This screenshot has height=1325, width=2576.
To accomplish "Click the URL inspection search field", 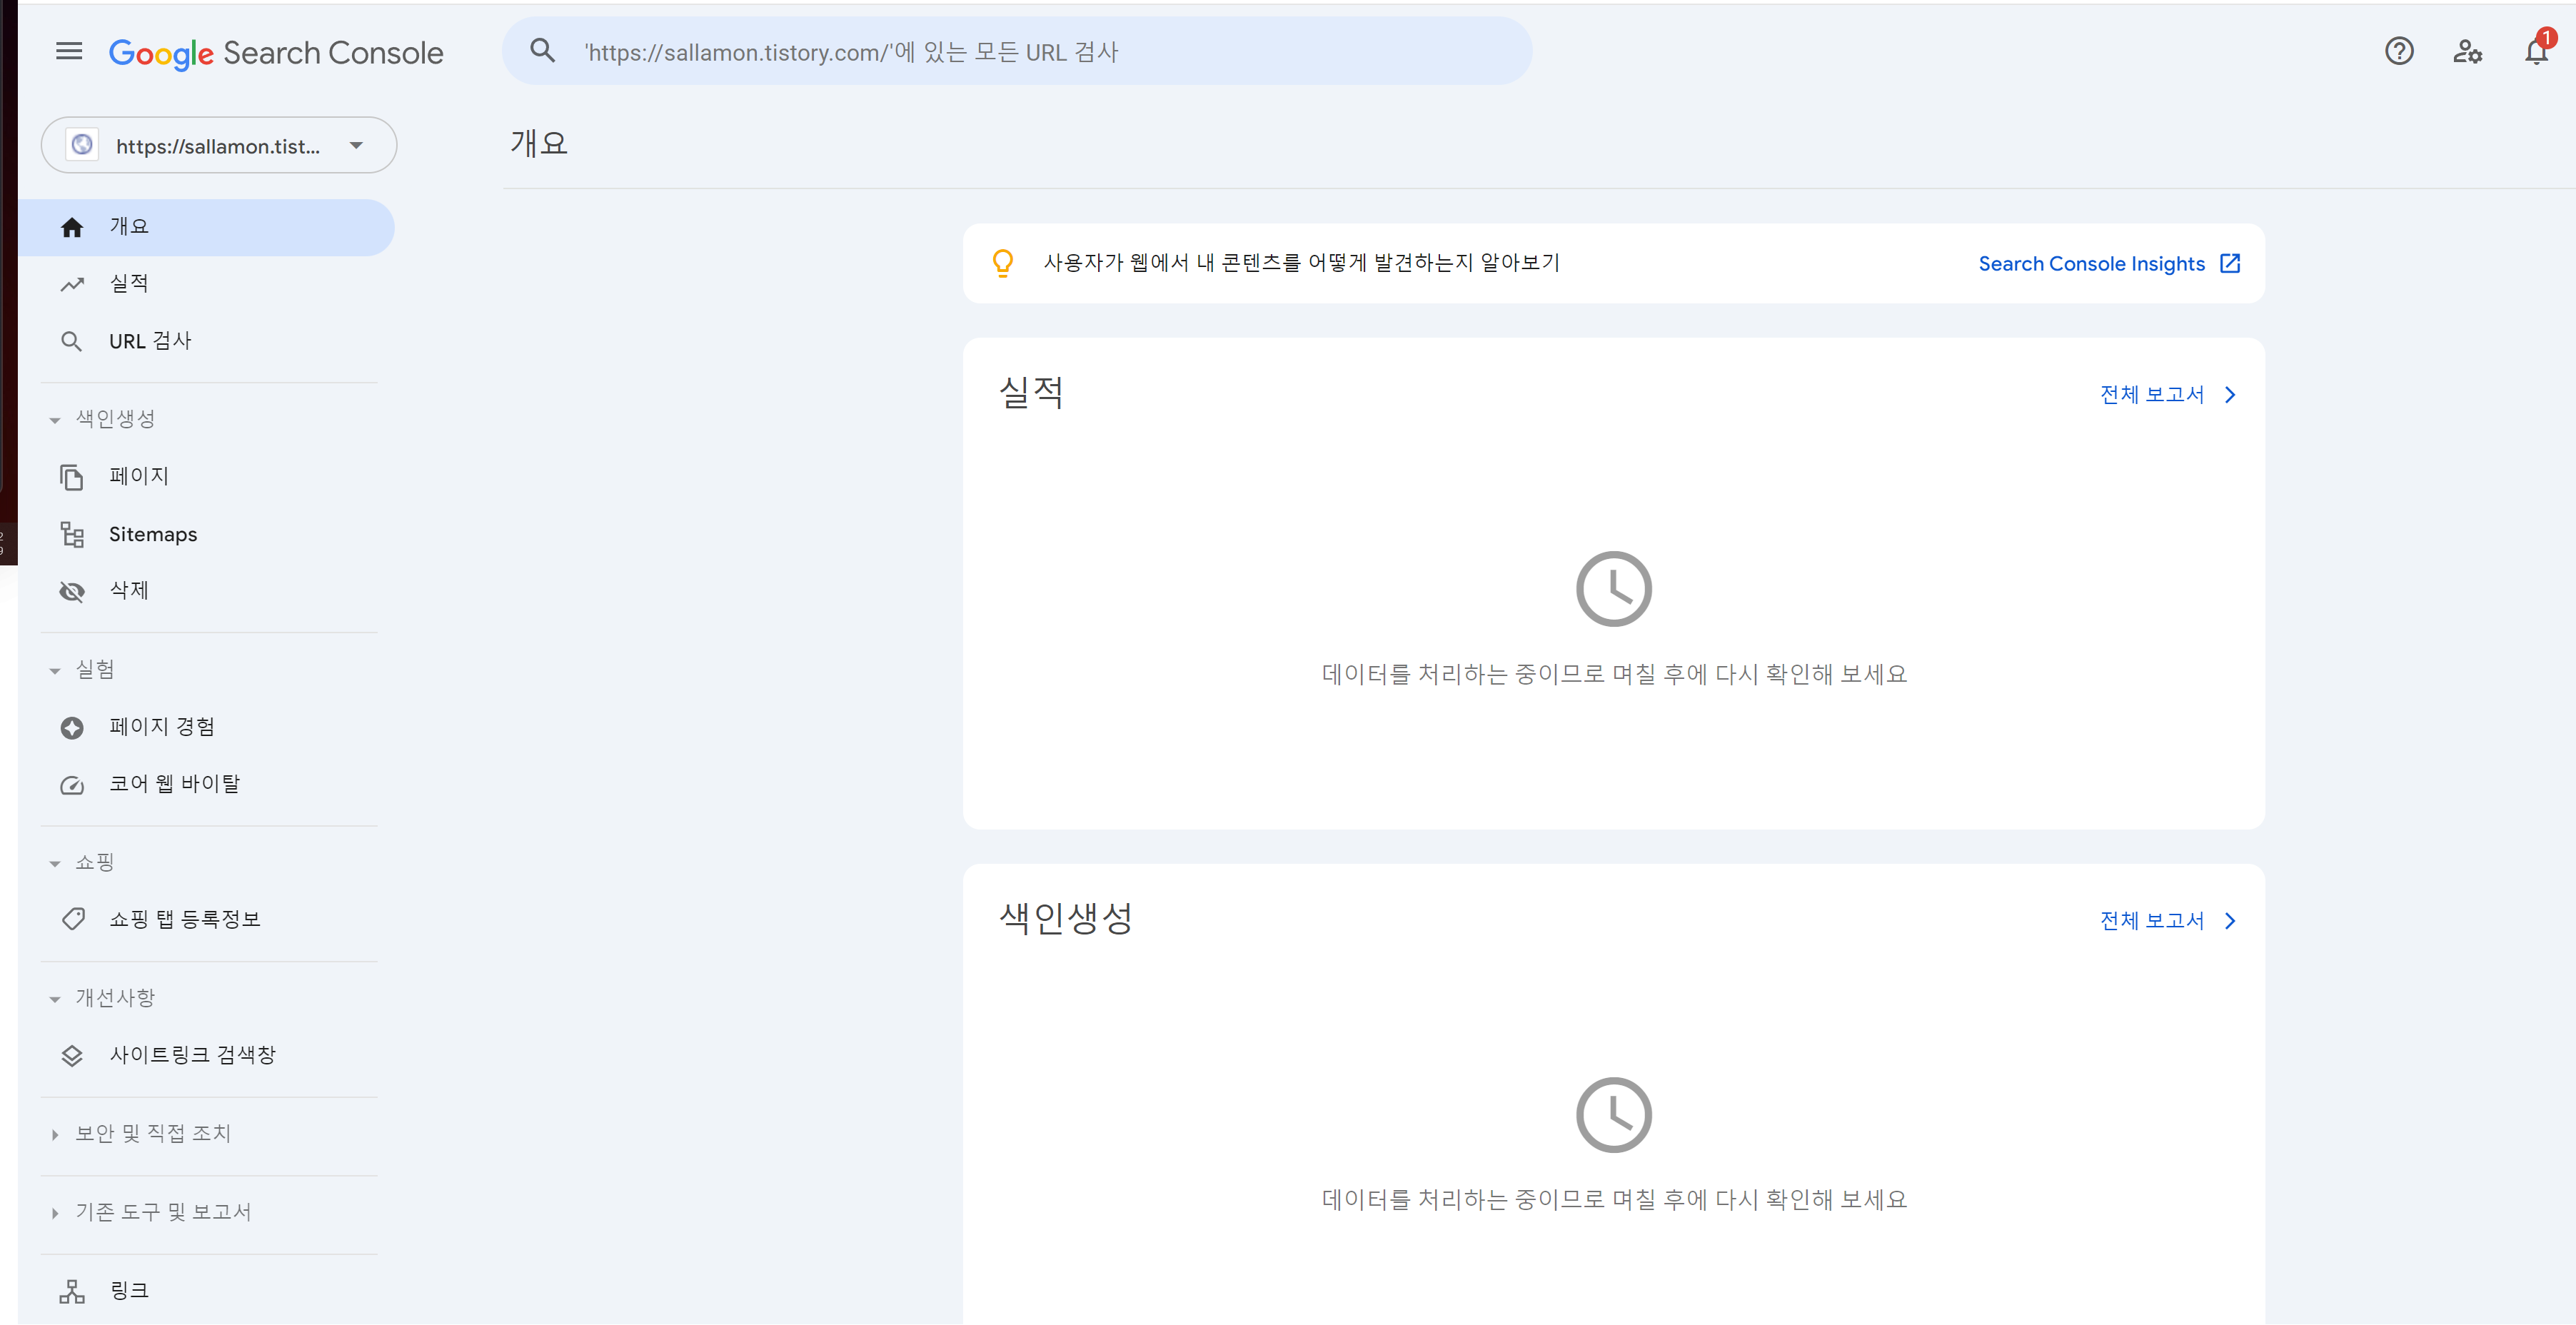I will pos(1016,52).
